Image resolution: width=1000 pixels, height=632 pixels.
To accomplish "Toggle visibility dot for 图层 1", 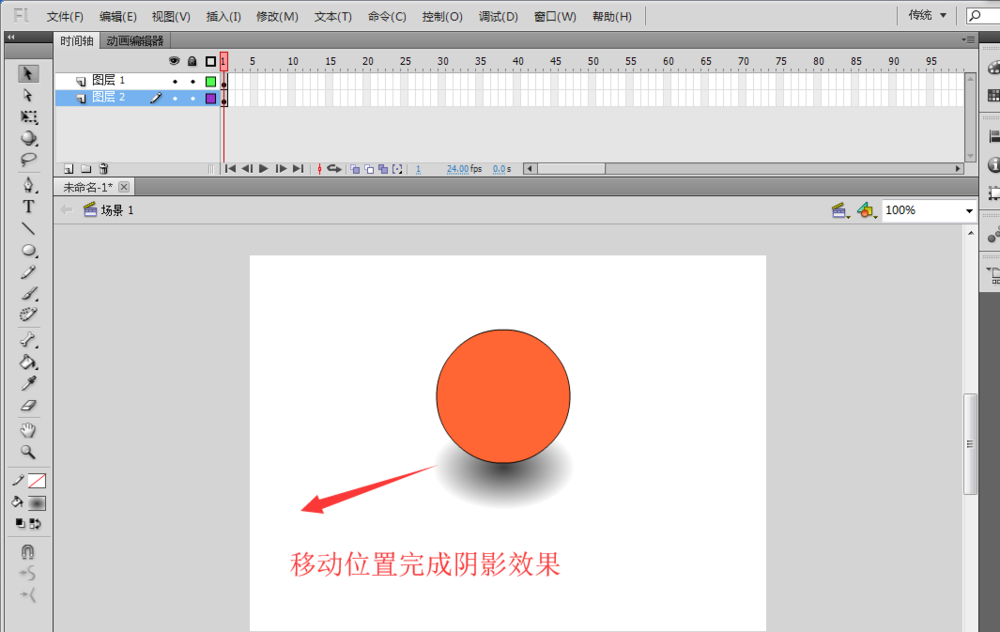I will coord(175,82).
